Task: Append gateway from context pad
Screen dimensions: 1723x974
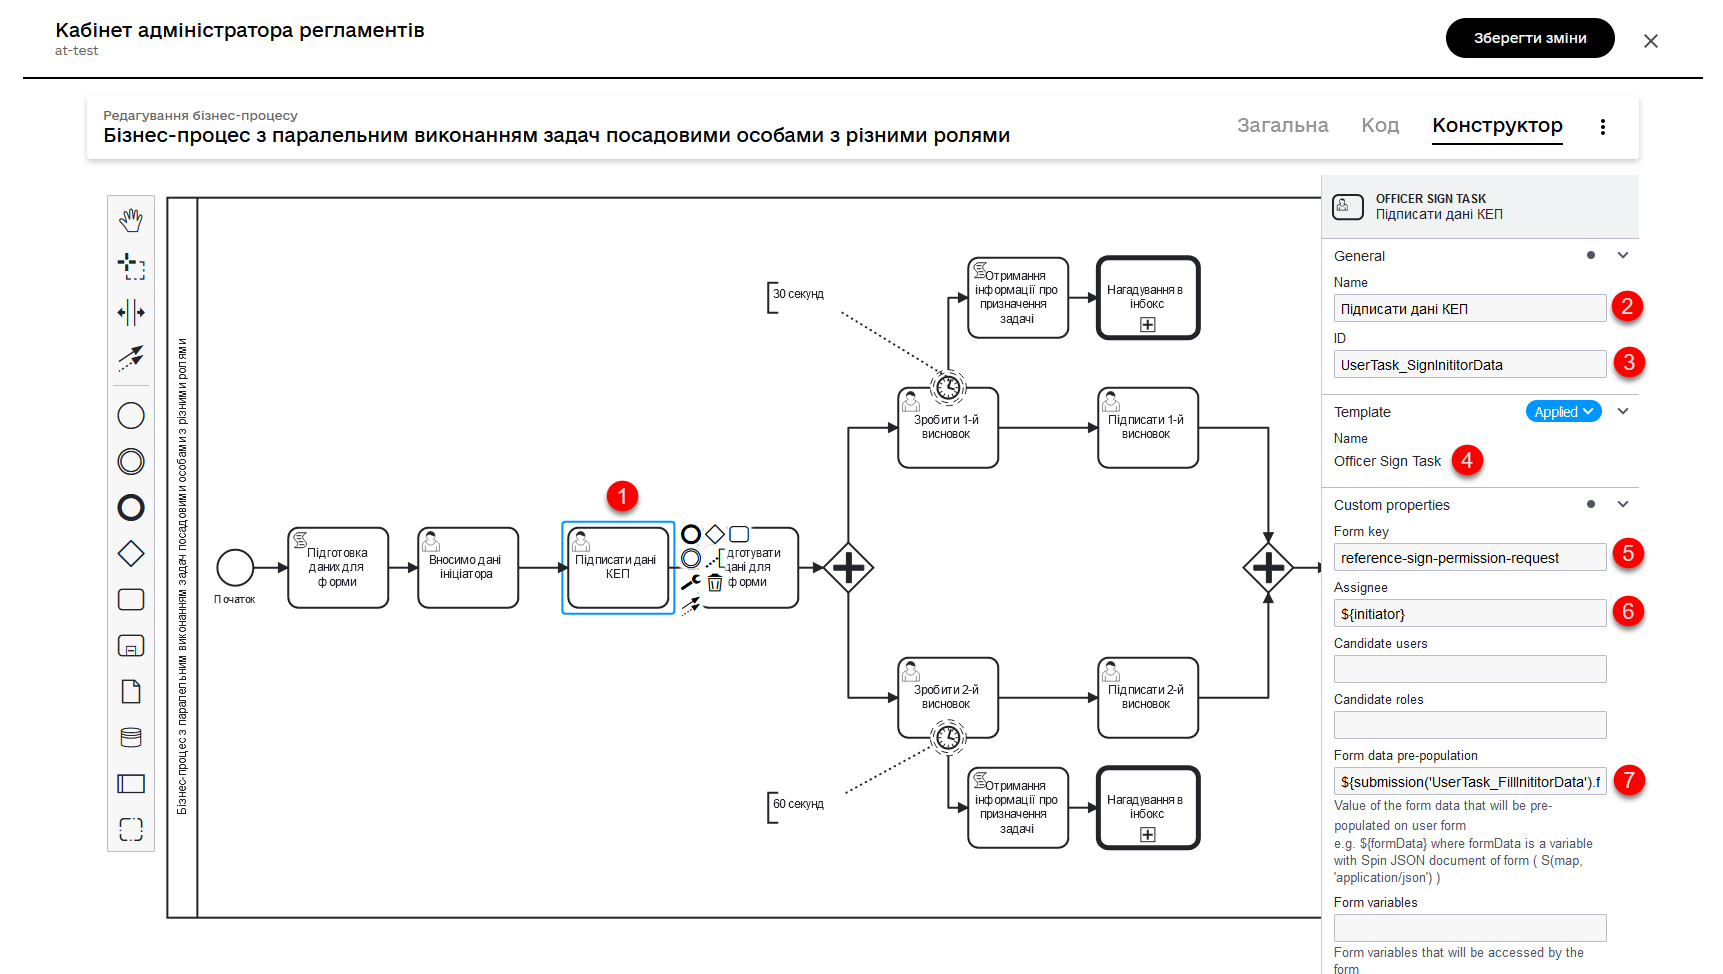Action: pyautogui.click(x=715, y=534)
